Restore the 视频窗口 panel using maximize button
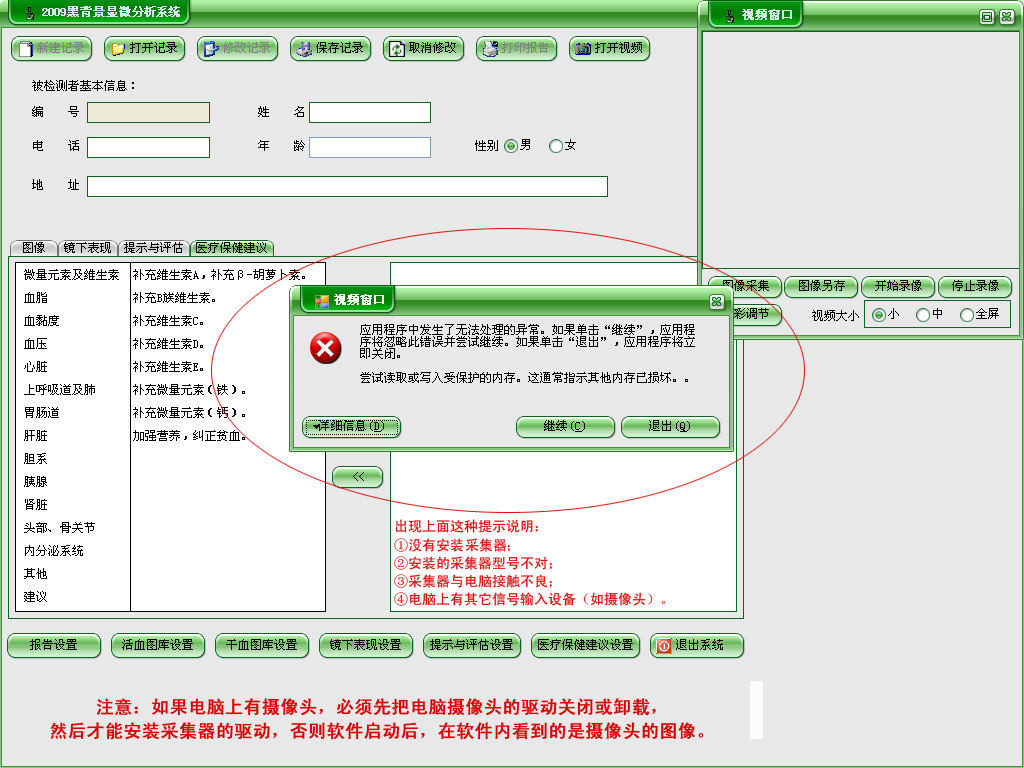1024x768 pixels. click(x=987, y=17)
